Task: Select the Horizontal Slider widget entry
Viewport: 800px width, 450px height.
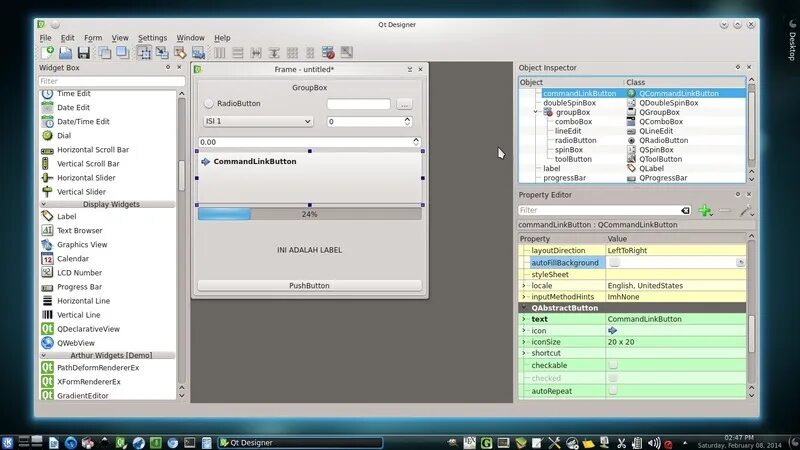Action: [x=86, y=178]
